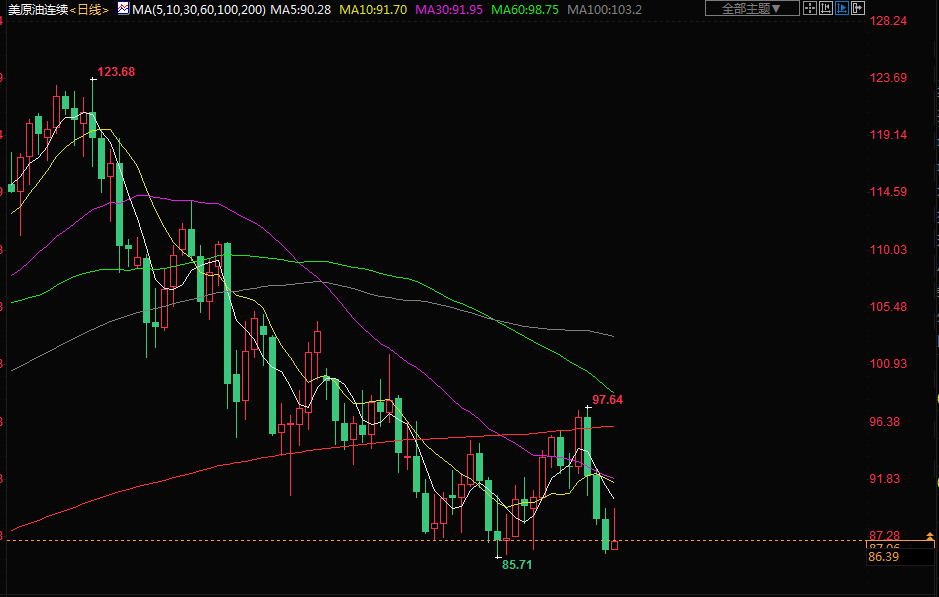The height and width of the screenshot is (597, 939).
Task: Click the interval measurement icon in top toolbar
Action: (827, 9)
